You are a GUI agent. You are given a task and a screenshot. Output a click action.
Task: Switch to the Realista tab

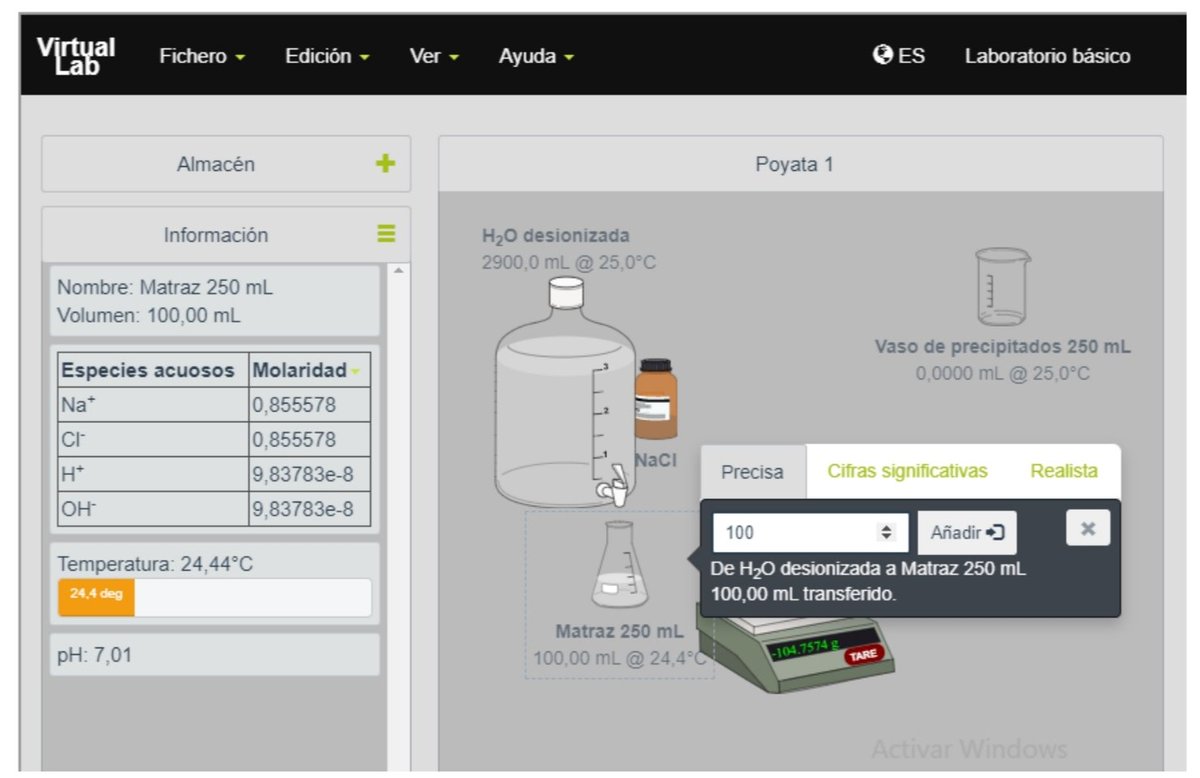coord(1064,471)
